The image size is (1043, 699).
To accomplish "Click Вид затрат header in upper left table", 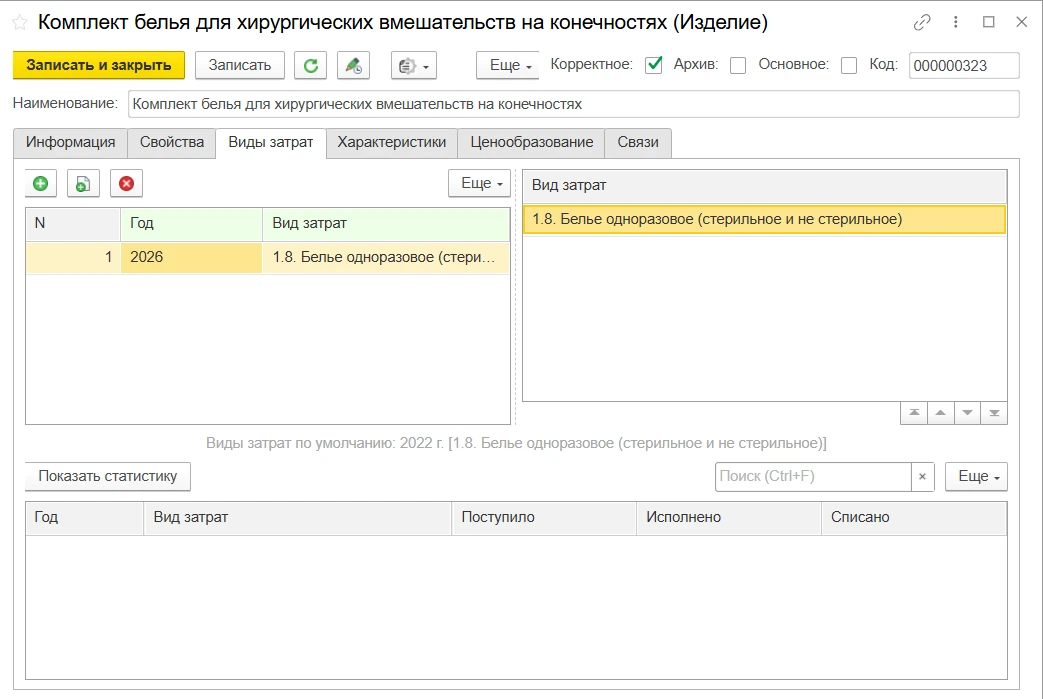I will pyautogui.click(x=386, y=223).
